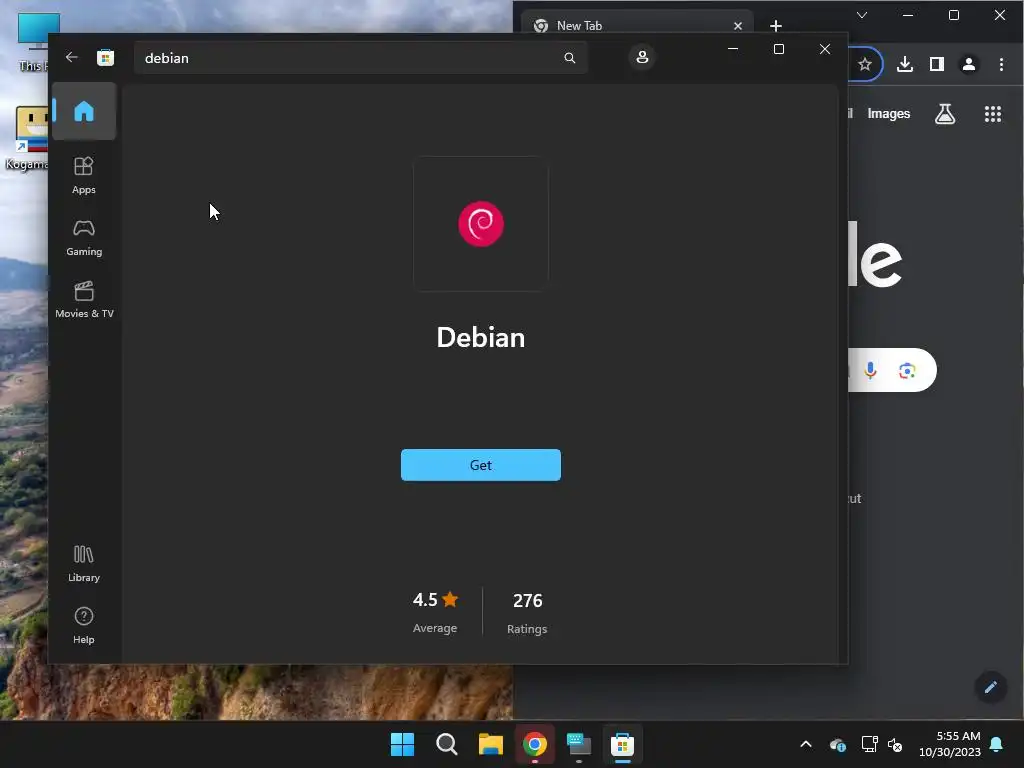Open the Windows Start menu

[402, 744]
